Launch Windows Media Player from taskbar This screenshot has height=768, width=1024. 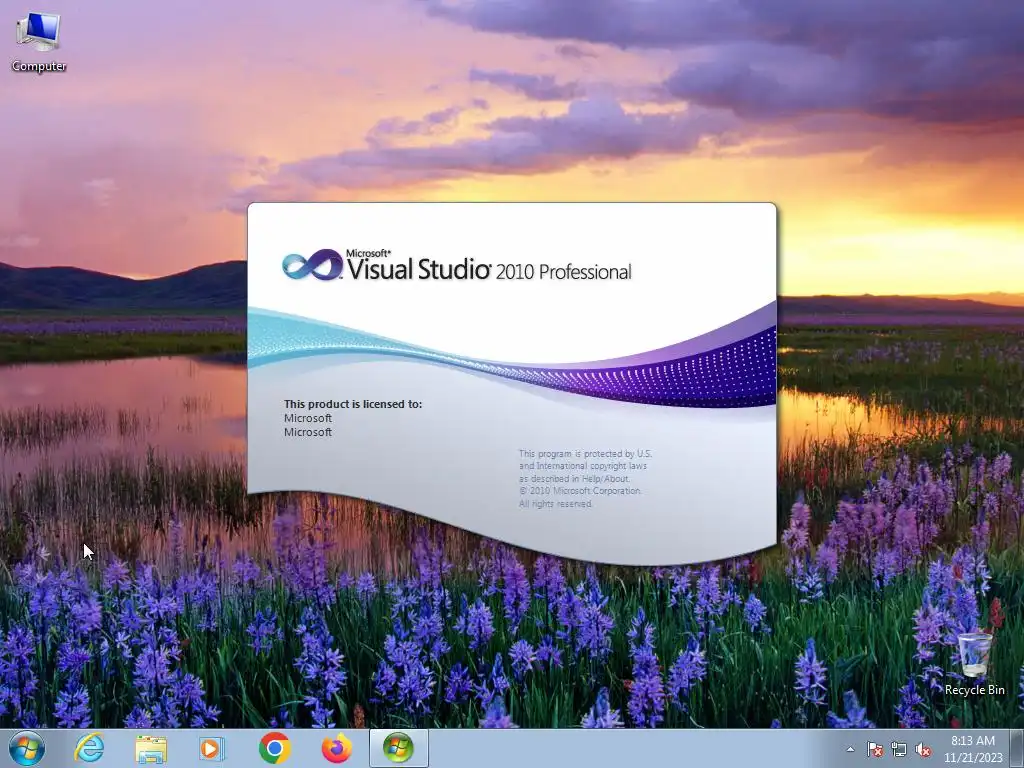click(212, 748)
